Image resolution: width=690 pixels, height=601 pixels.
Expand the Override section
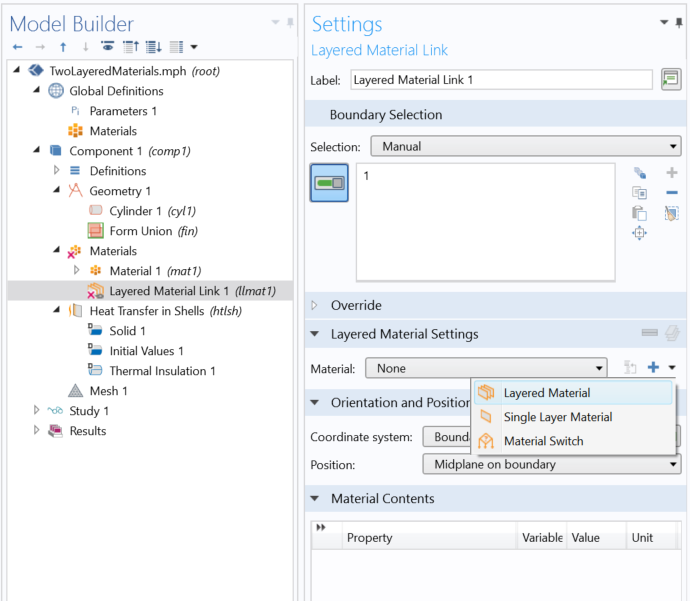tap(314, 305)
